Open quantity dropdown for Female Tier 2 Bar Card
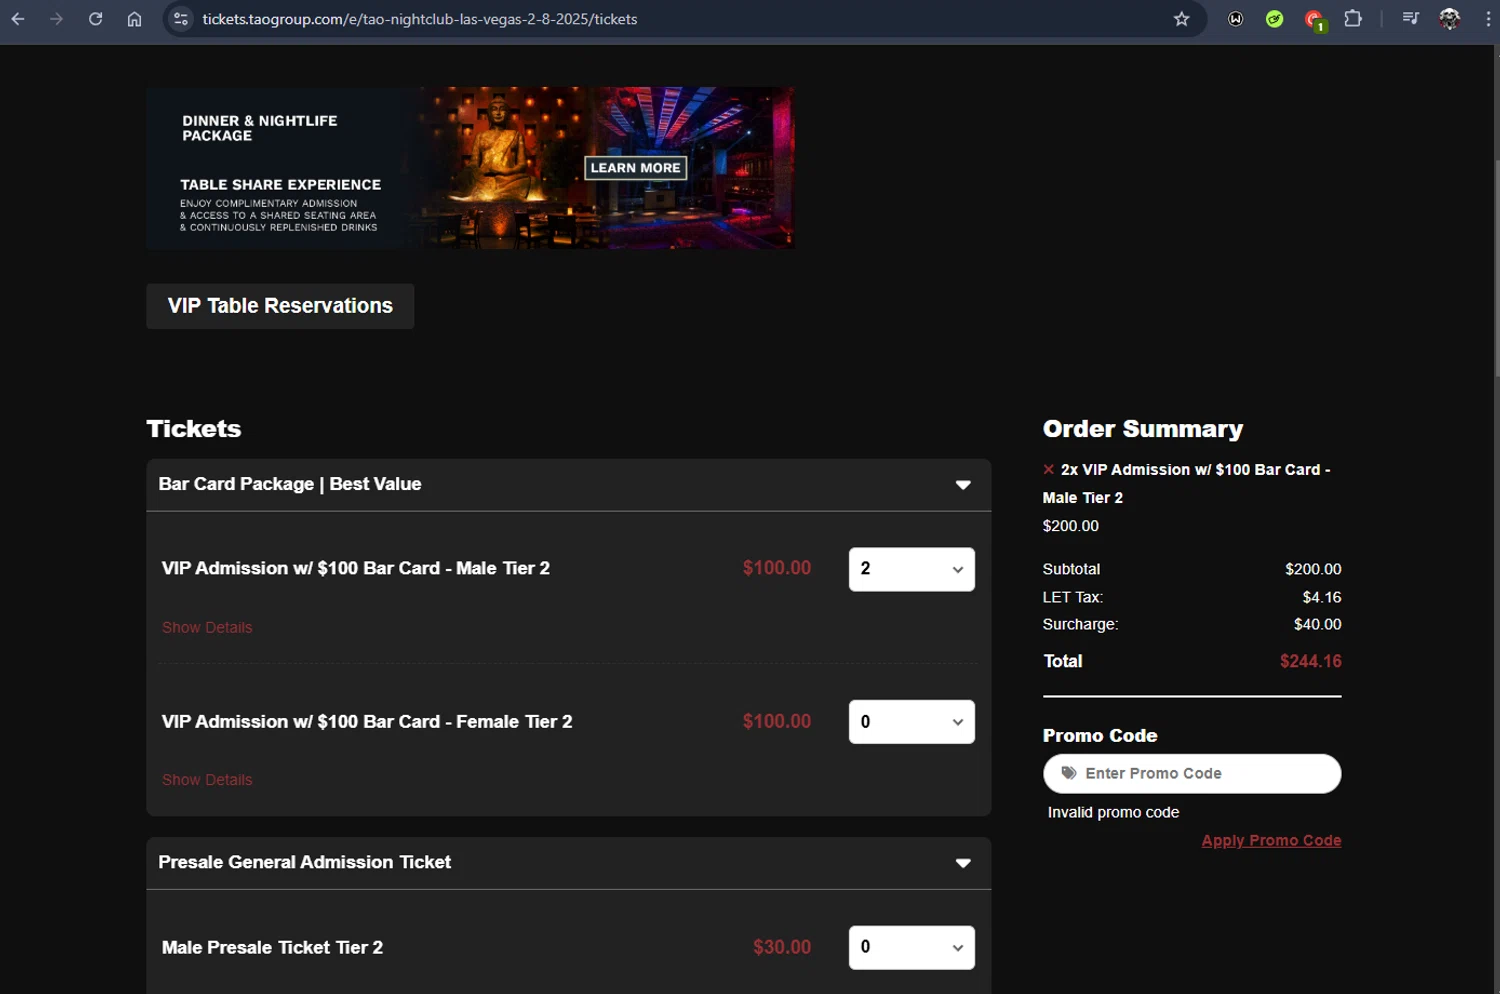This screenshot has height=994, width=1500. (911, 722)
